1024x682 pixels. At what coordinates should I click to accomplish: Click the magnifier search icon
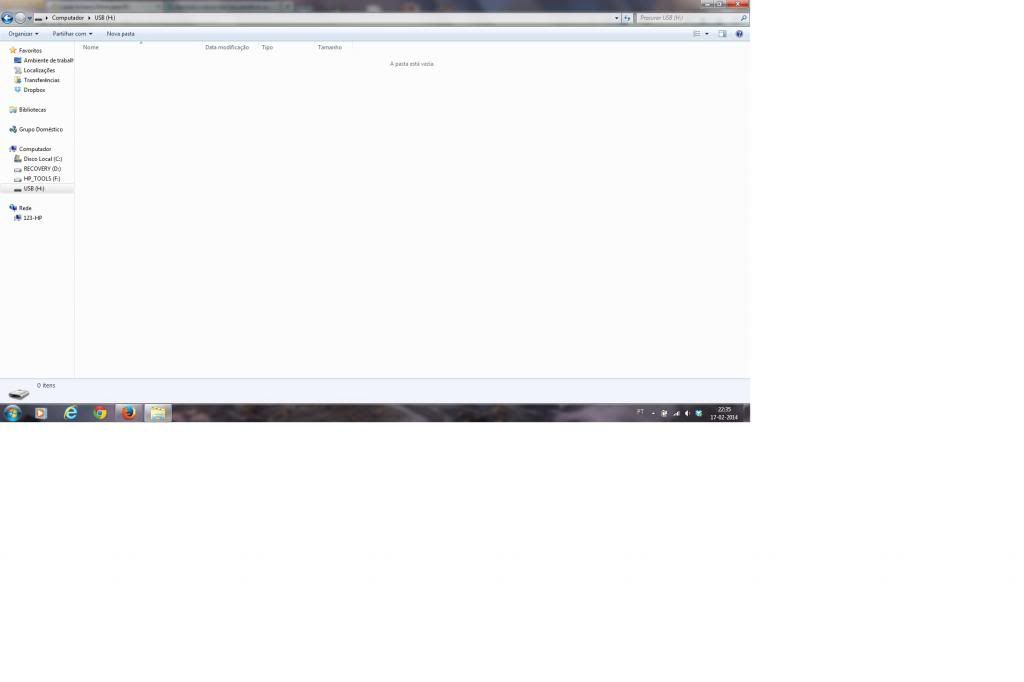(743, 18)
